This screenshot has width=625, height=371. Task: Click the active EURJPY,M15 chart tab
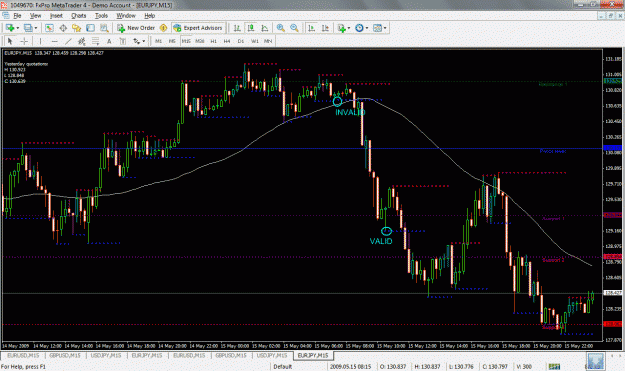313,355
